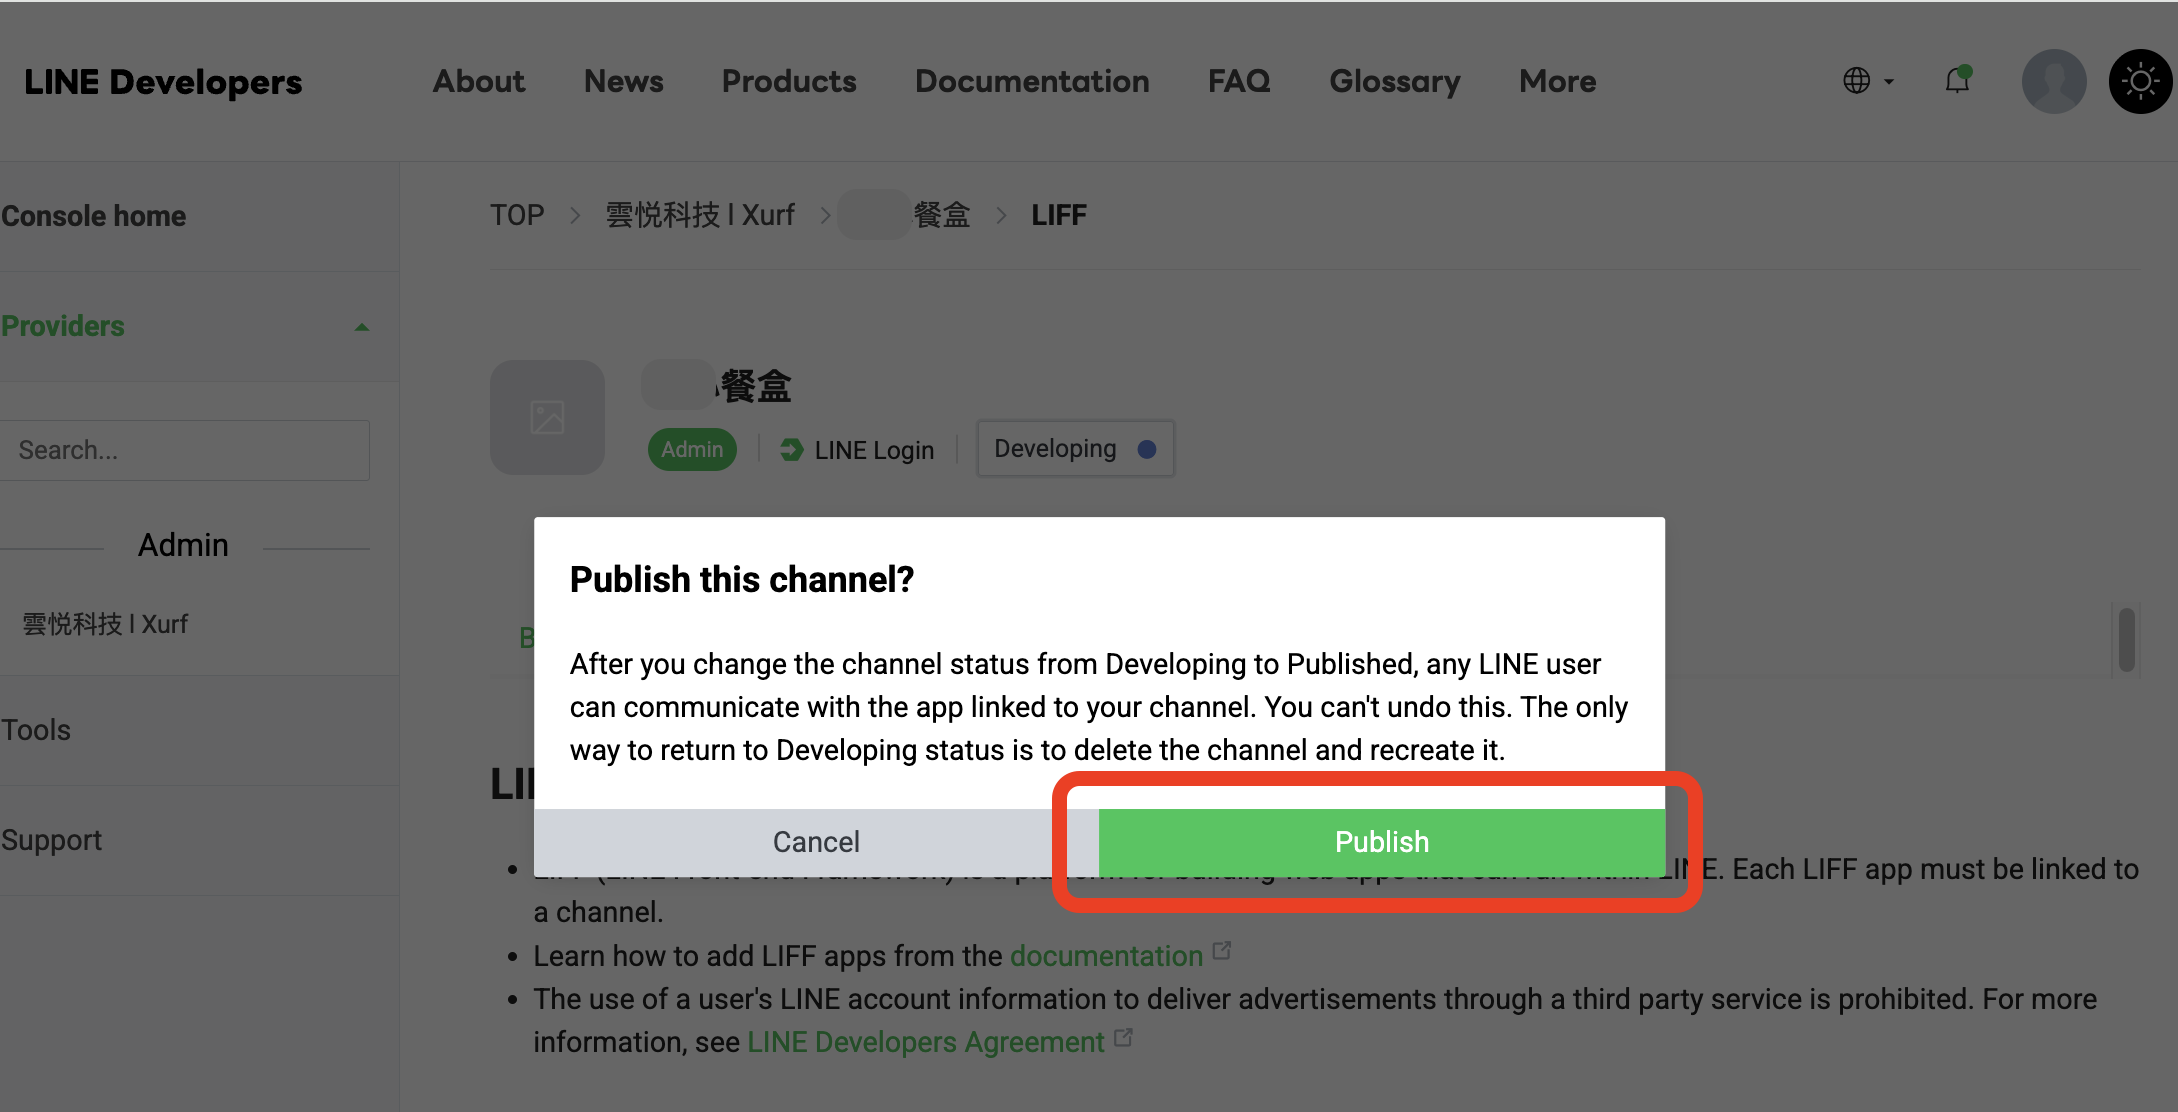Viewport: 2178px width, 1112px height.
Task: Open the Glossary page
Action: pos(1395,81)
